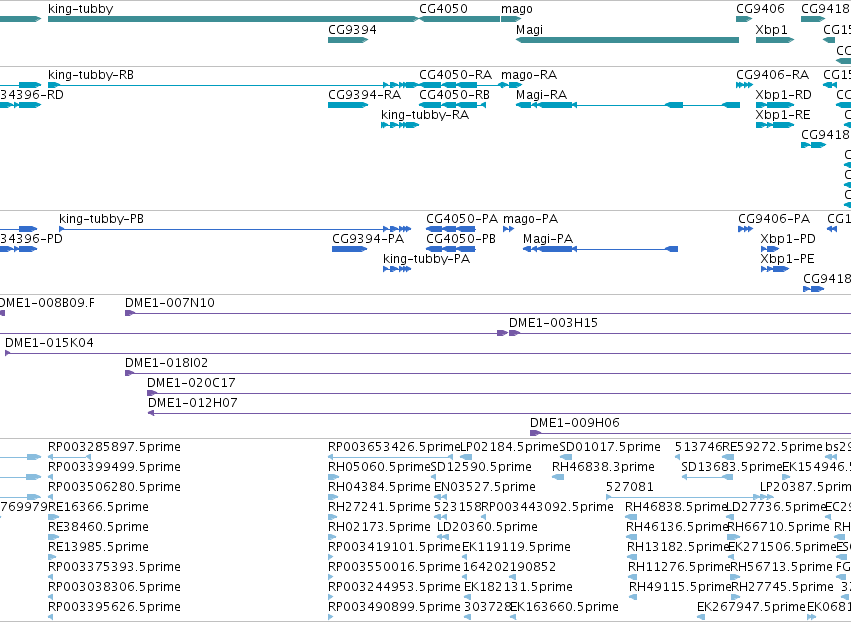This screenshot has height=622, width=851.
Task: Open the Xbp1-RD transcript
Action: tap(775, 105)
